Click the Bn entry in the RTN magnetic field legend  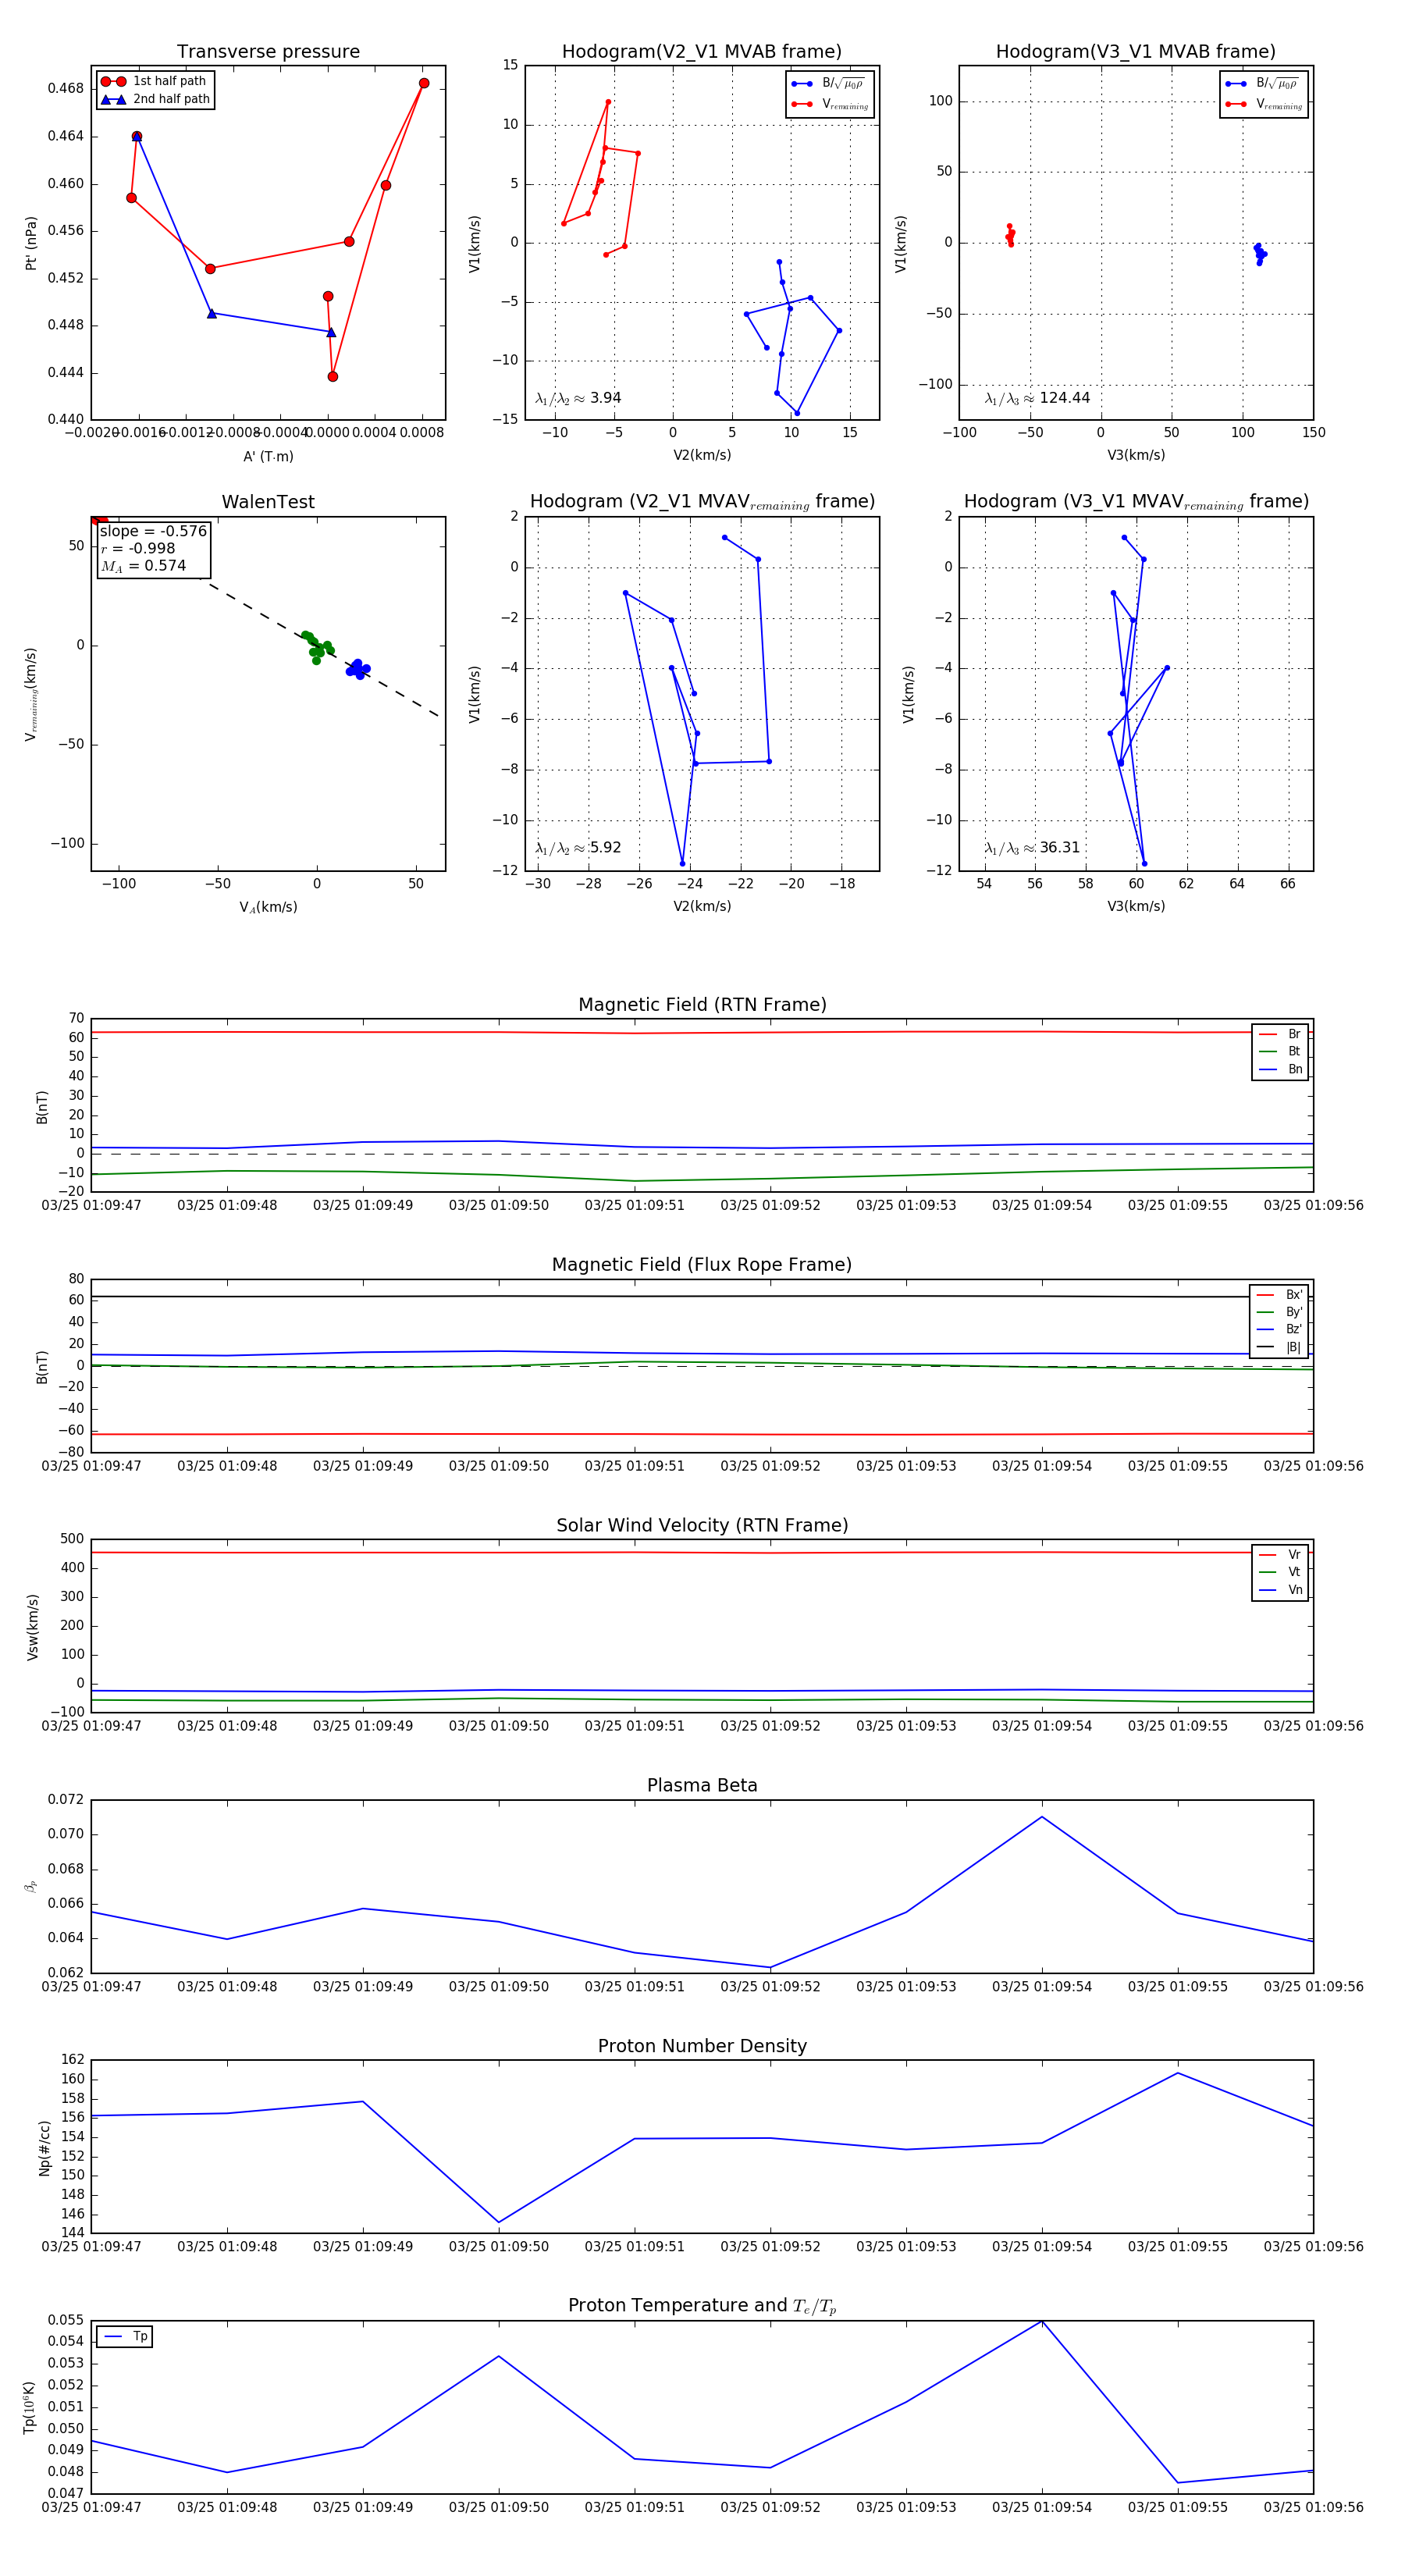pyautogui.click(x=1281, y=1069)
